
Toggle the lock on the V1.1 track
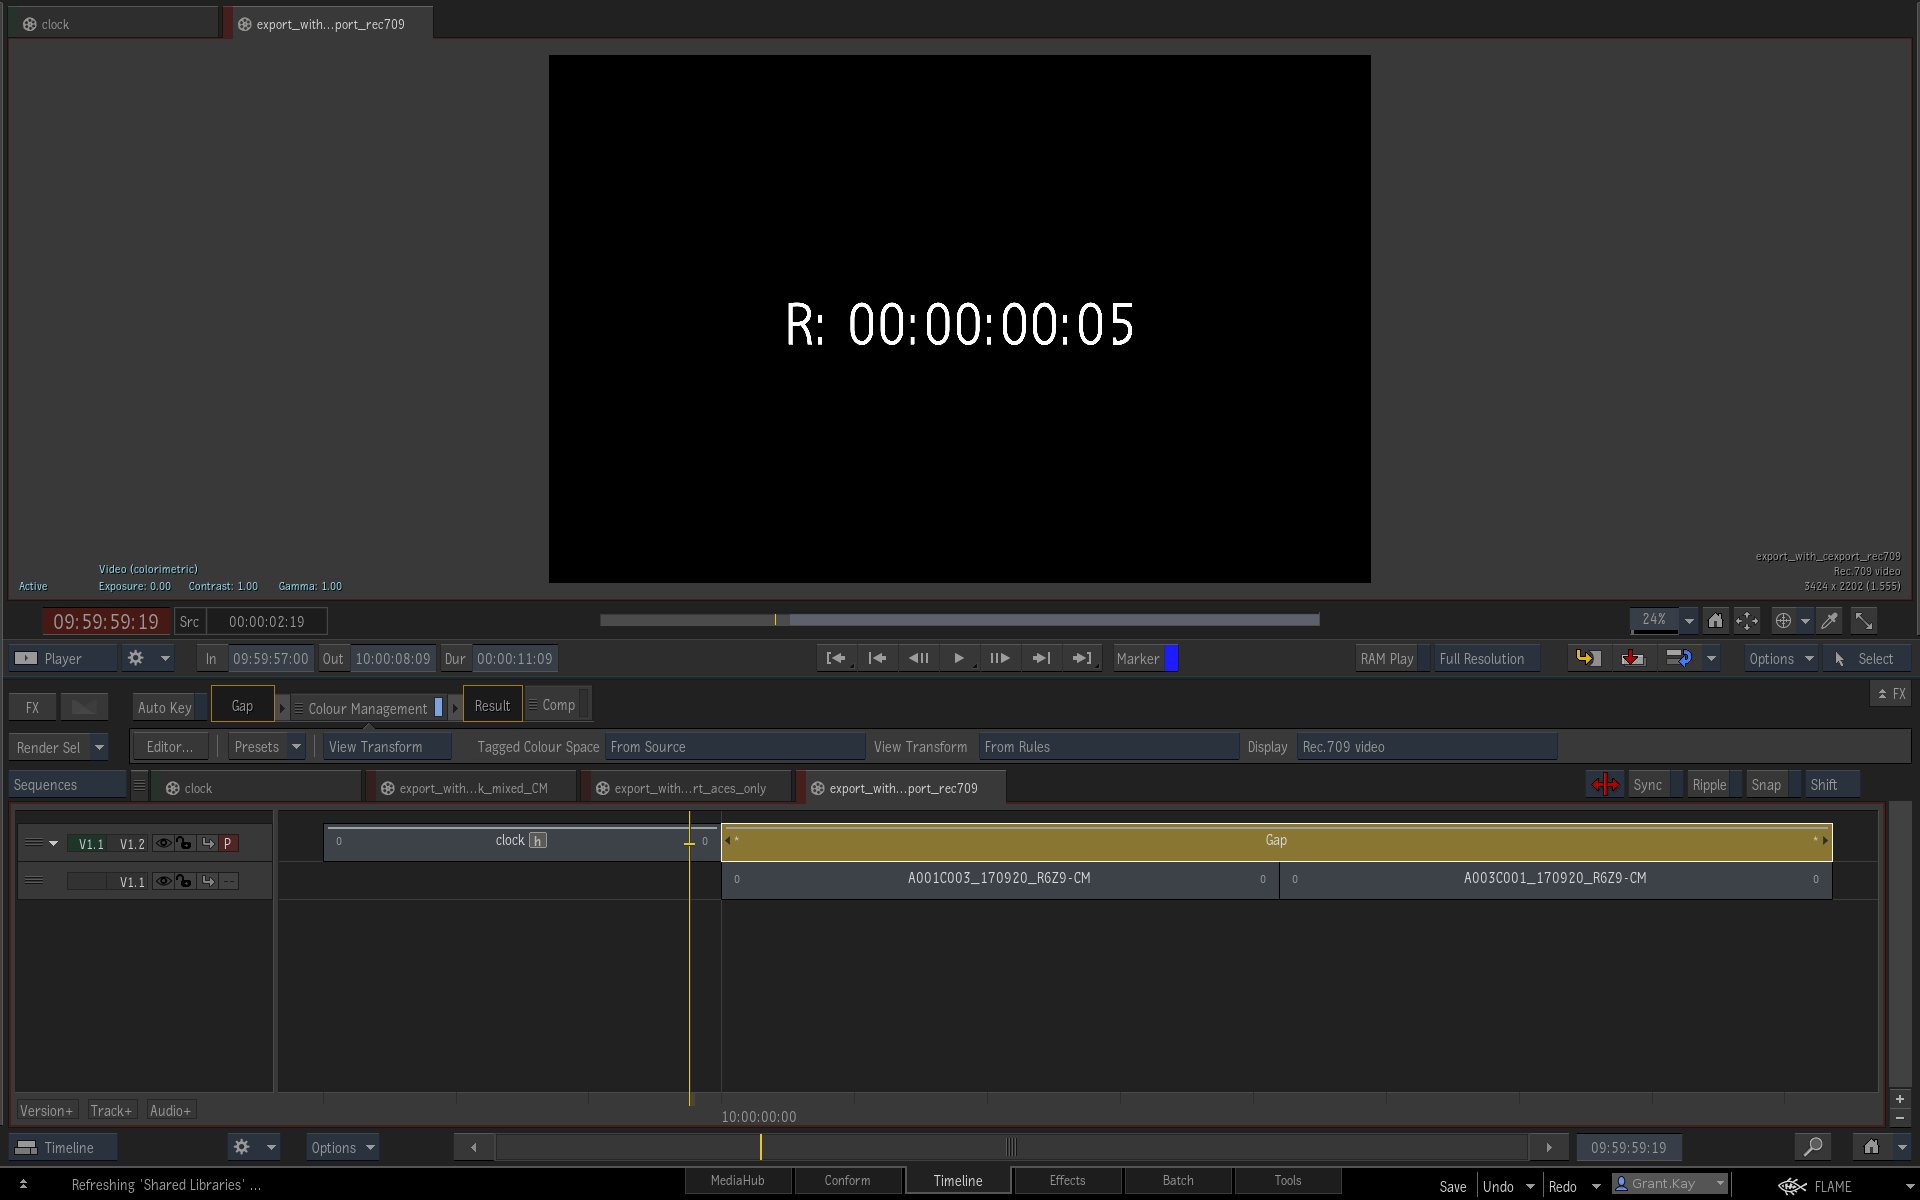click(184, 881)
